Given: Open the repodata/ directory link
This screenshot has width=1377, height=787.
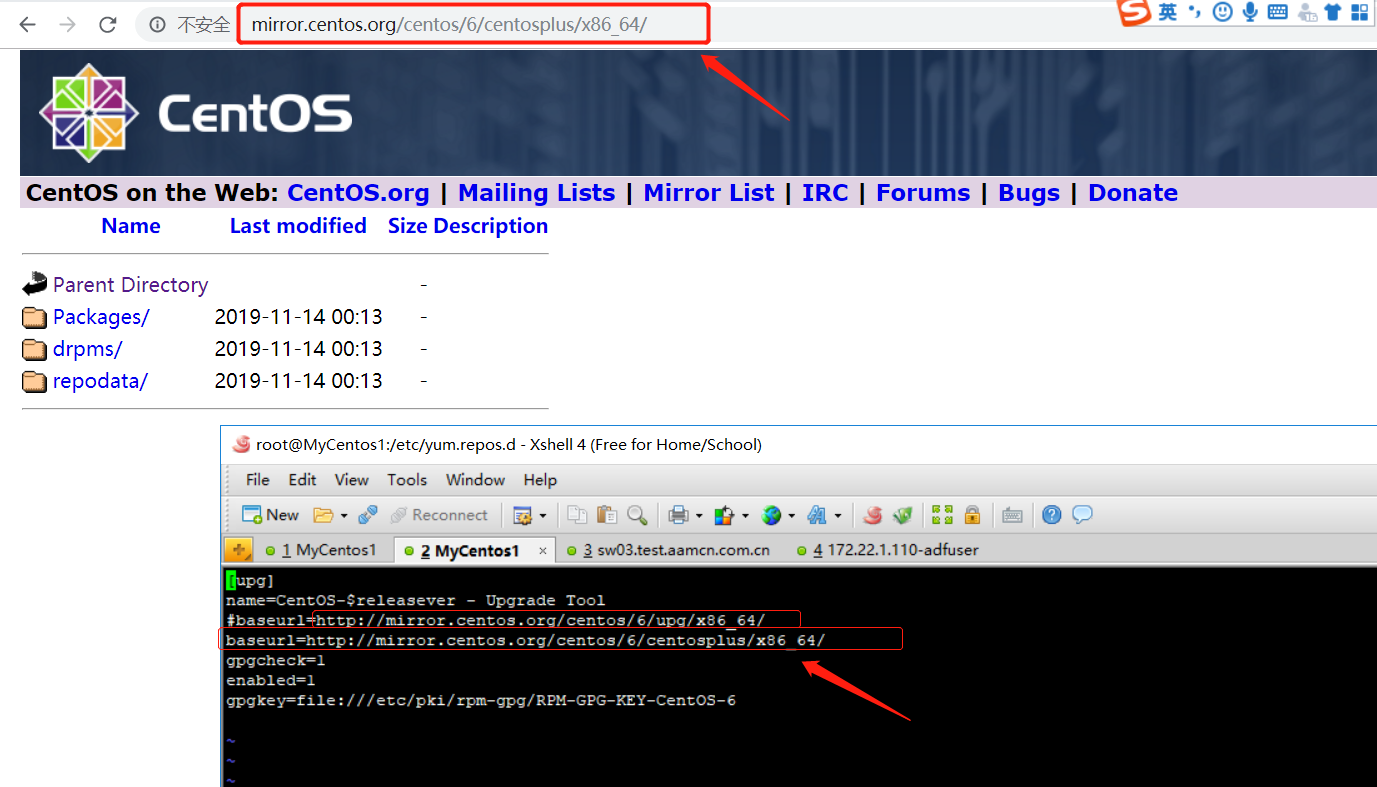Looking at the screenshot, I should [100, 381].
